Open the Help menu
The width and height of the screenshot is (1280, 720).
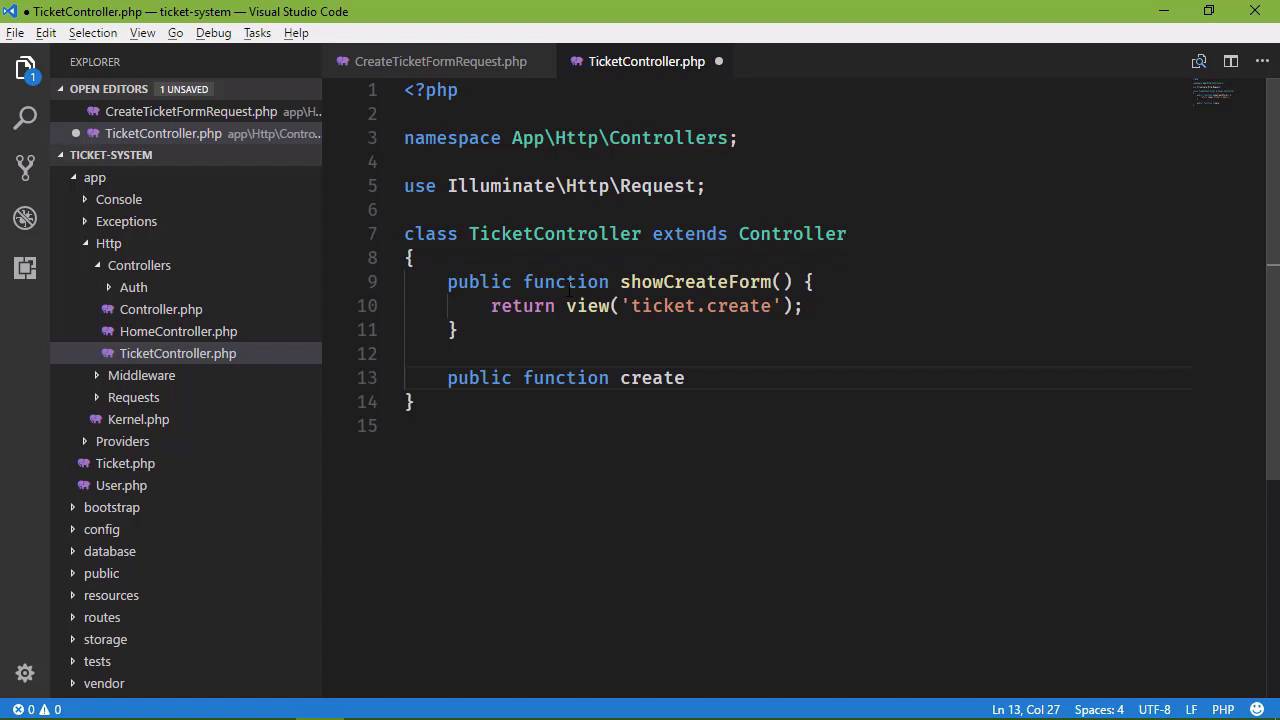296,33
